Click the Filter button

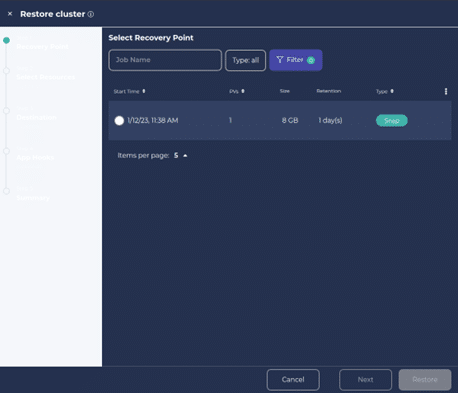(296, 60)
